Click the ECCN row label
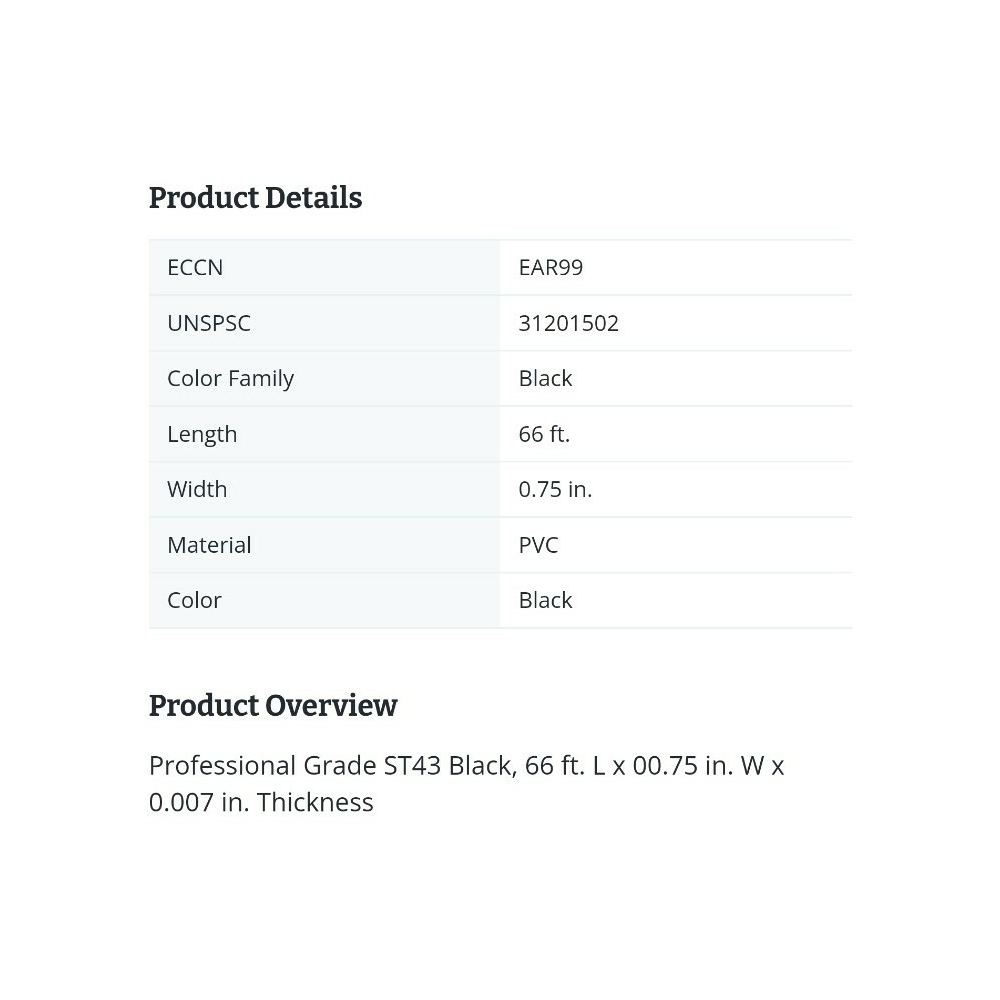 coord(195,268)
